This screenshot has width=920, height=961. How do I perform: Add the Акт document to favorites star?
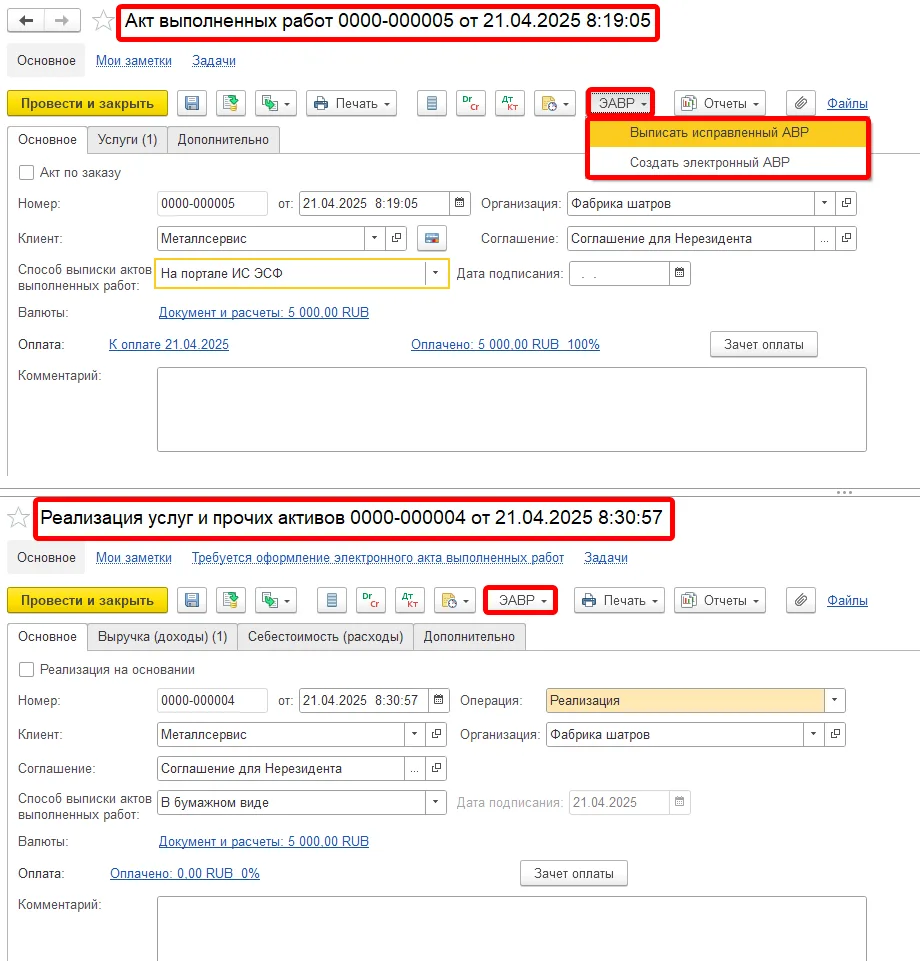coord(103,21)
